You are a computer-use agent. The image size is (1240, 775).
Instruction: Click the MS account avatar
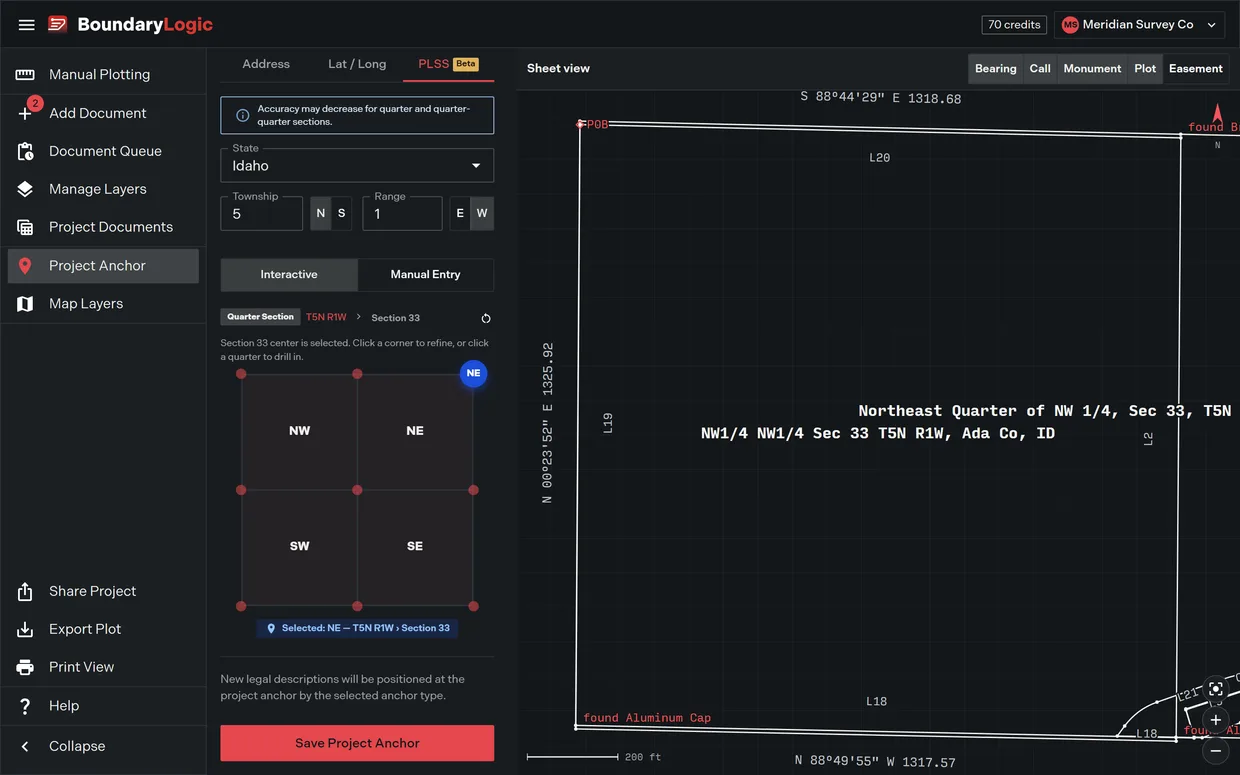click(x=1070, y=25)
